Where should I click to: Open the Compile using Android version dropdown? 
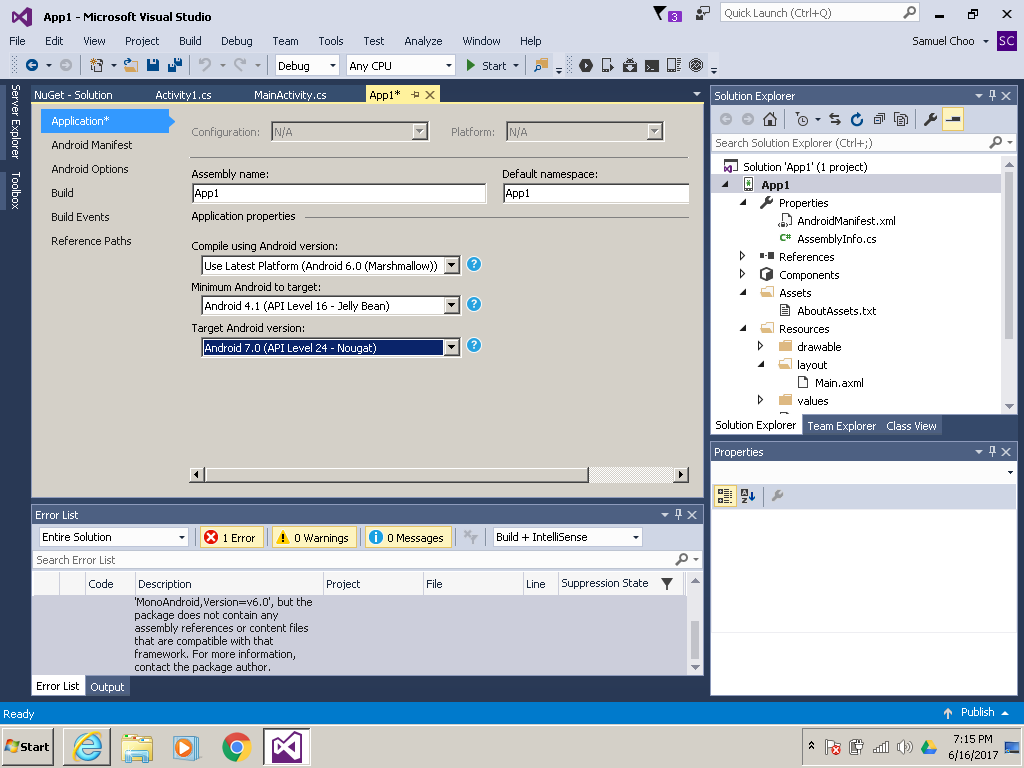point(451,265)
